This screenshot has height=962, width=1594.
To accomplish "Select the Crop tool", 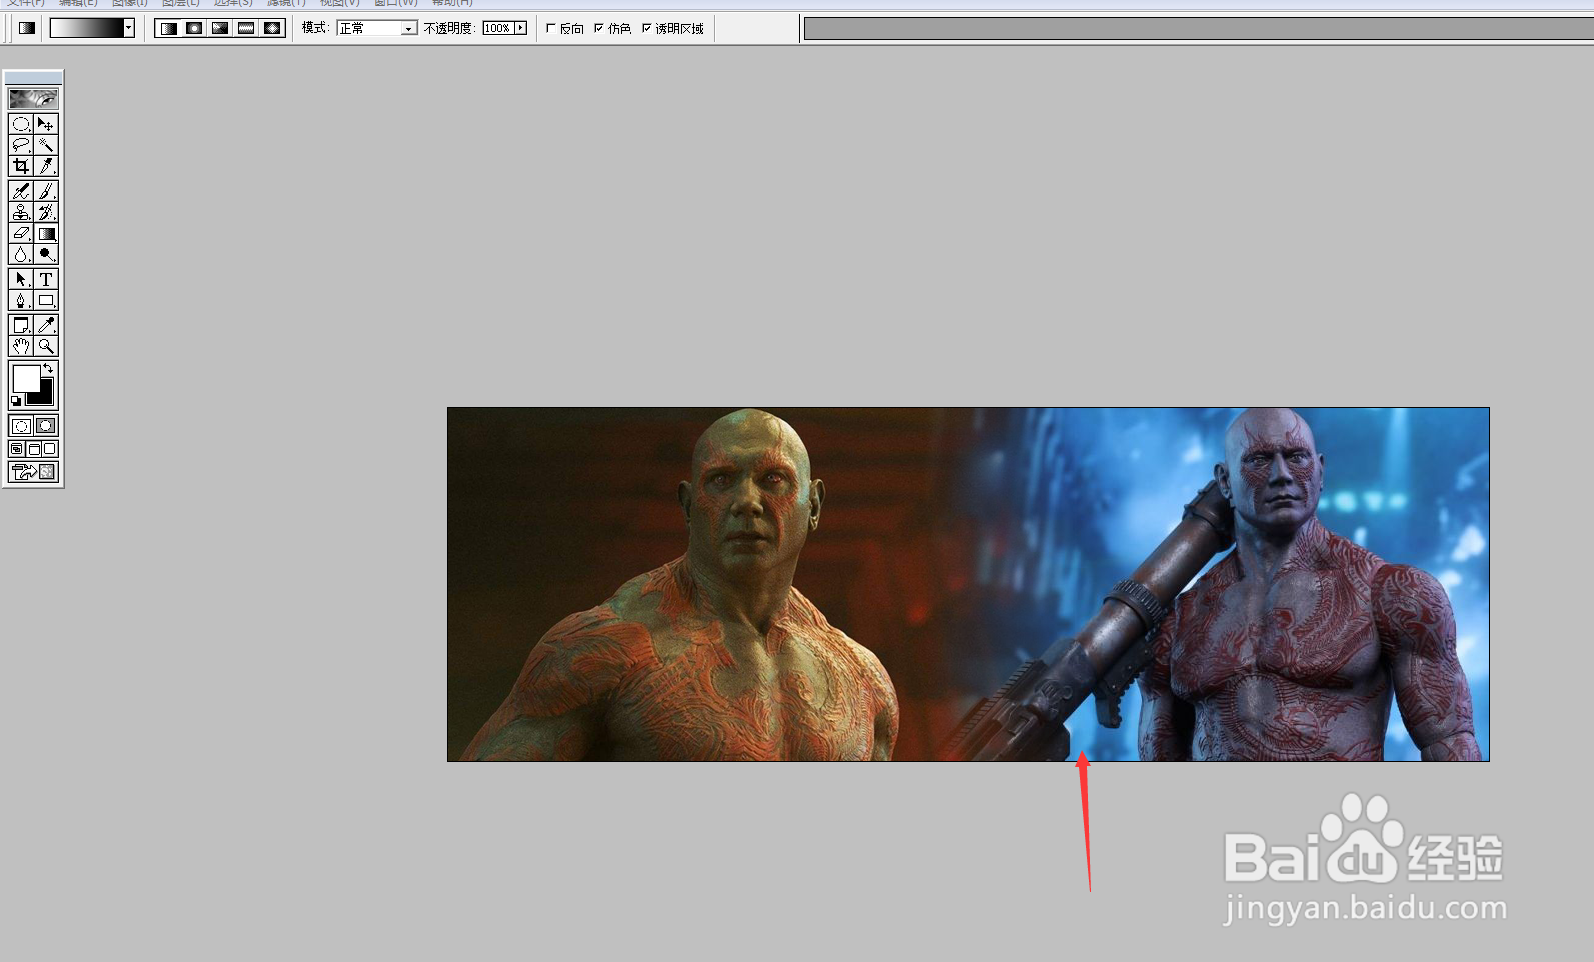I will pos(21,166).
